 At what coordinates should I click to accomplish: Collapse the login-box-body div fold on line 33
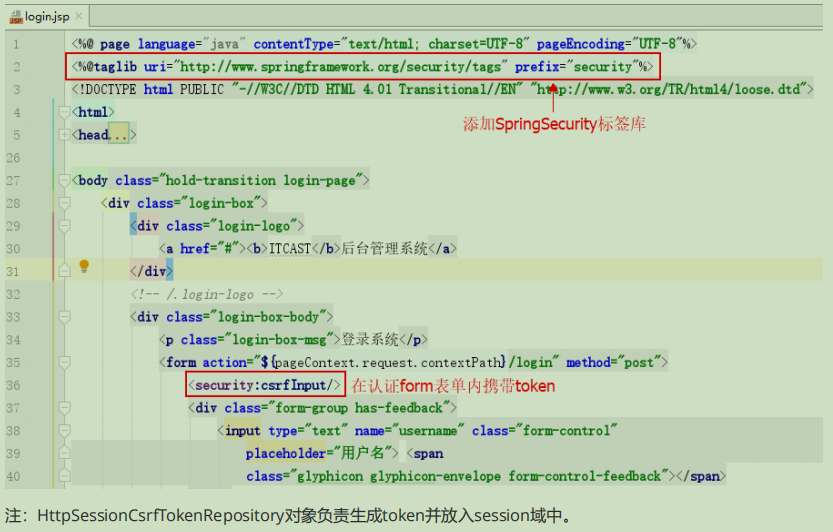click(64, 317)
